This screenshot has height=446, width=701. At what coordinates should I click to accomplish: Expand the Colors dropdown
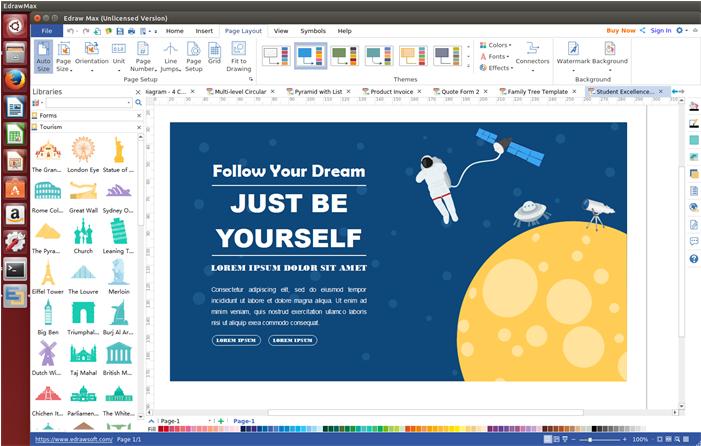pos(497,45)
